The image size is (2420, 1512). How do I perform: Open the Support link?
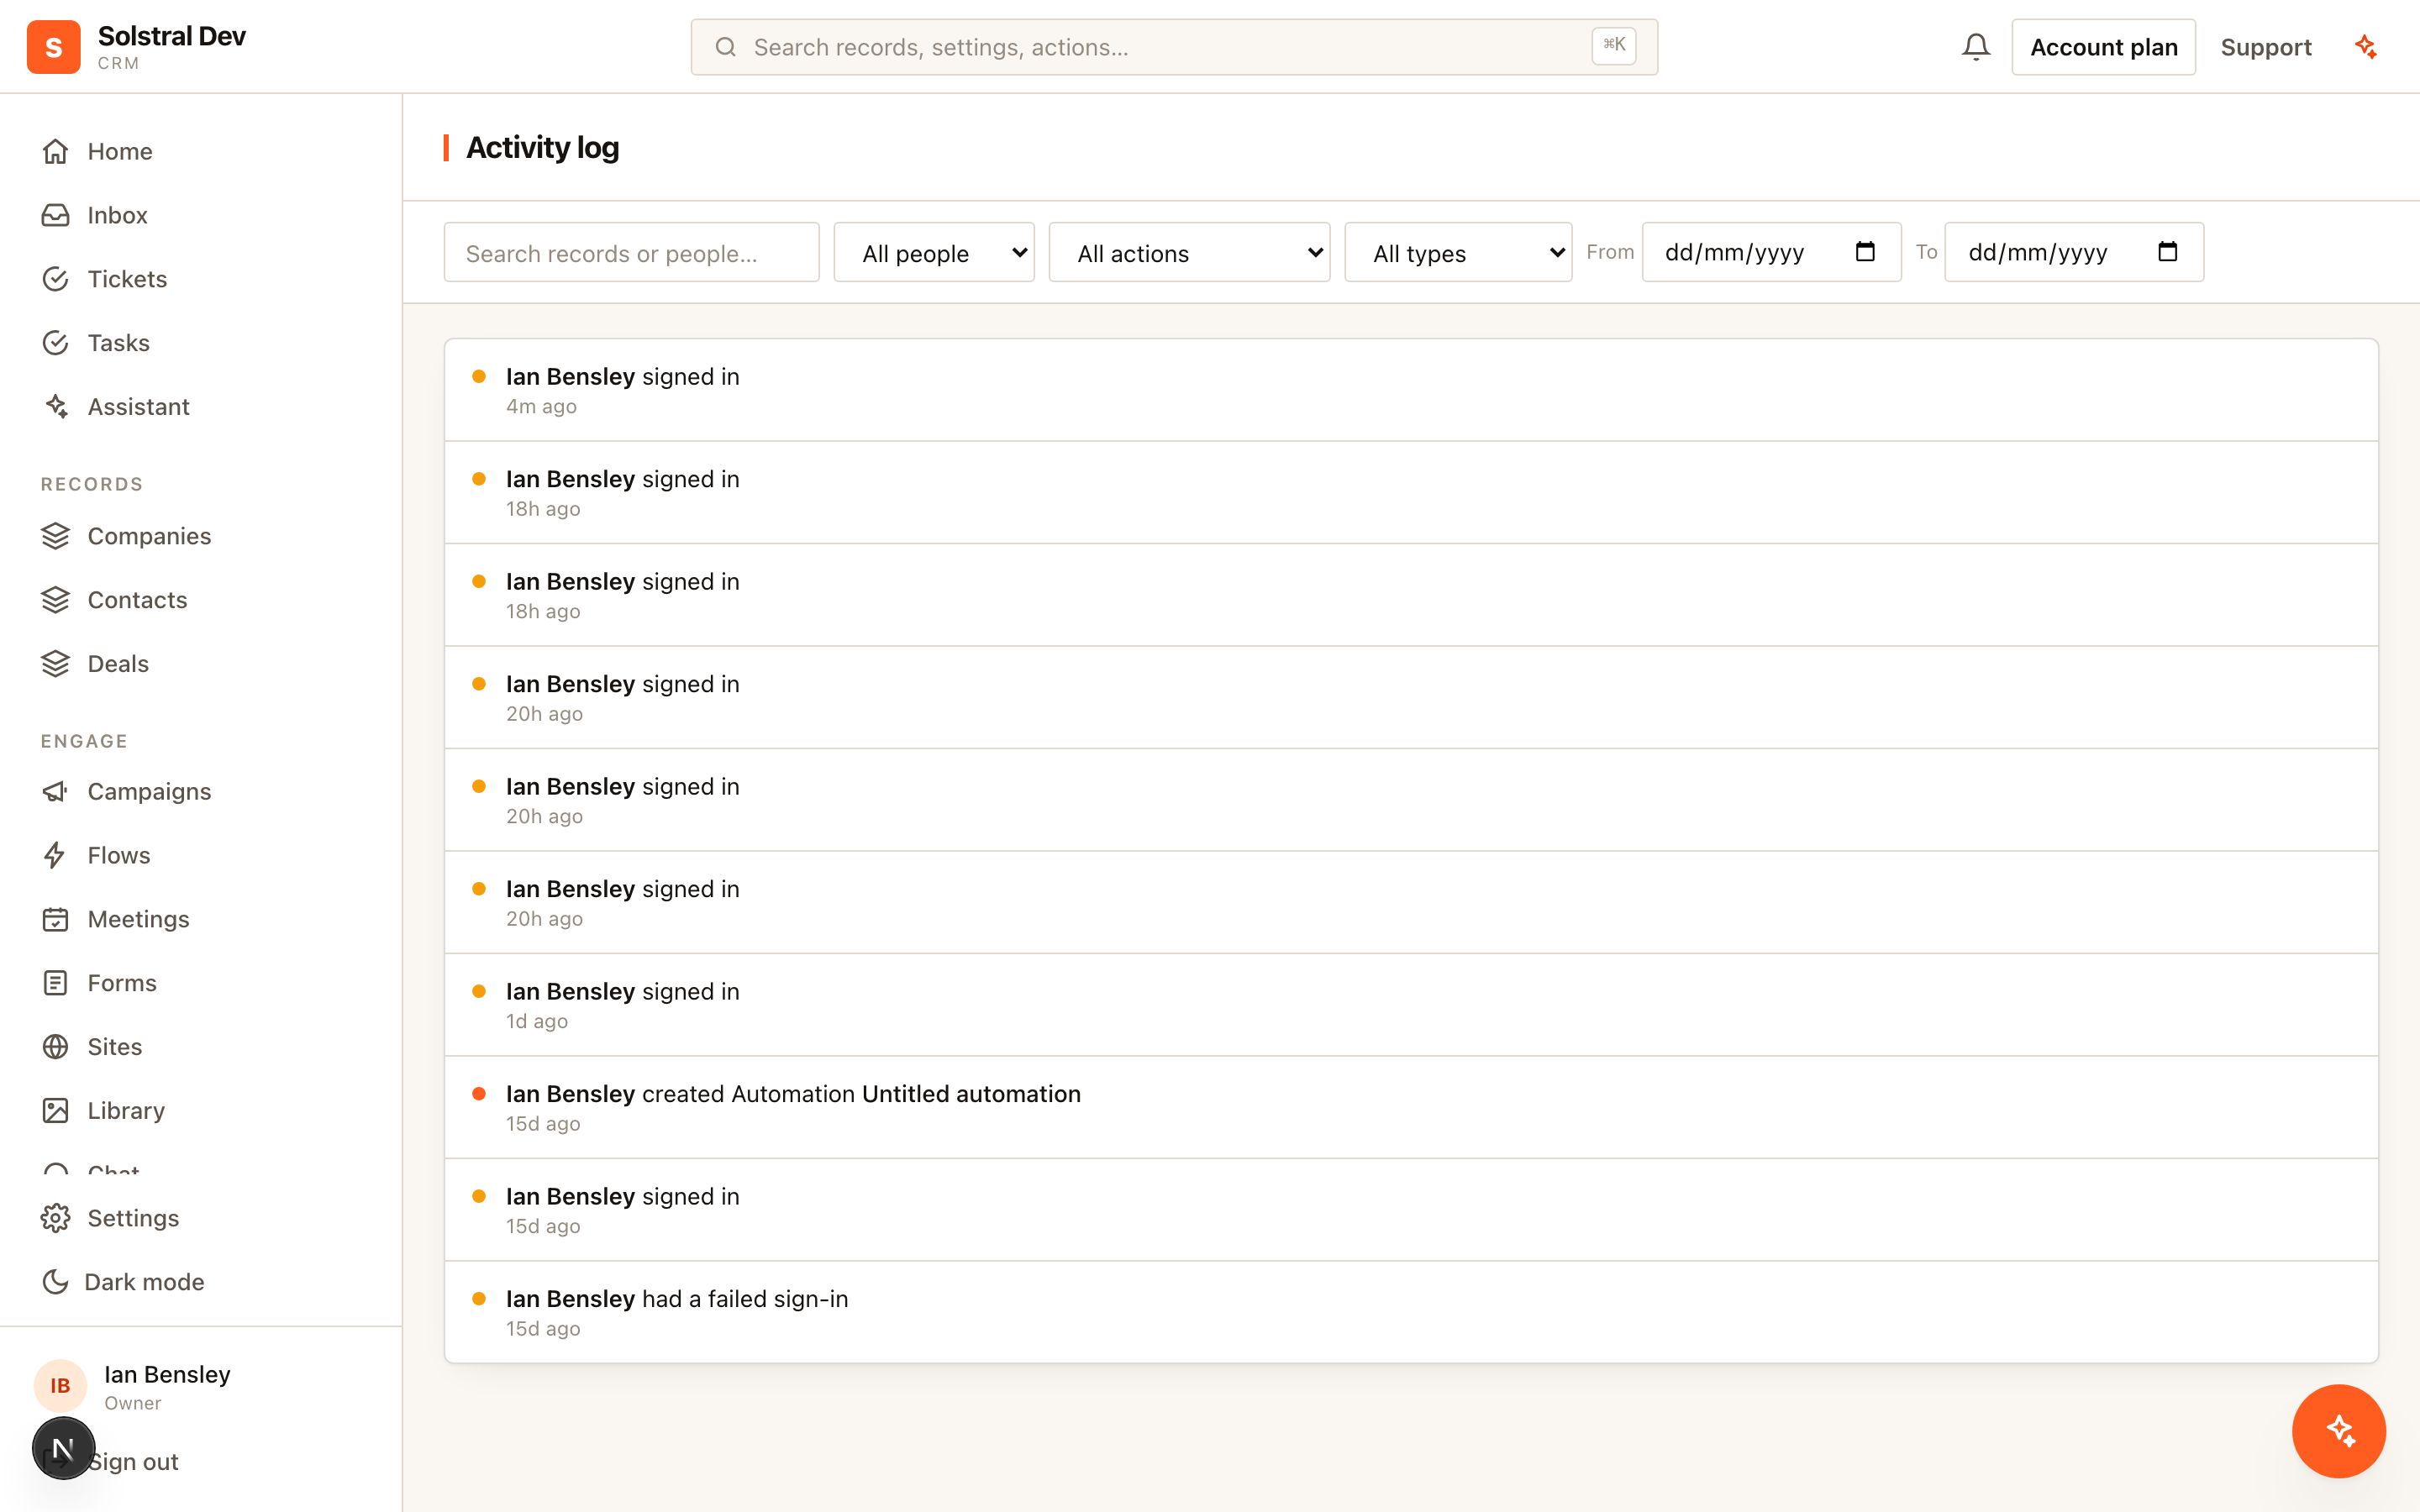click(2265, 47)
